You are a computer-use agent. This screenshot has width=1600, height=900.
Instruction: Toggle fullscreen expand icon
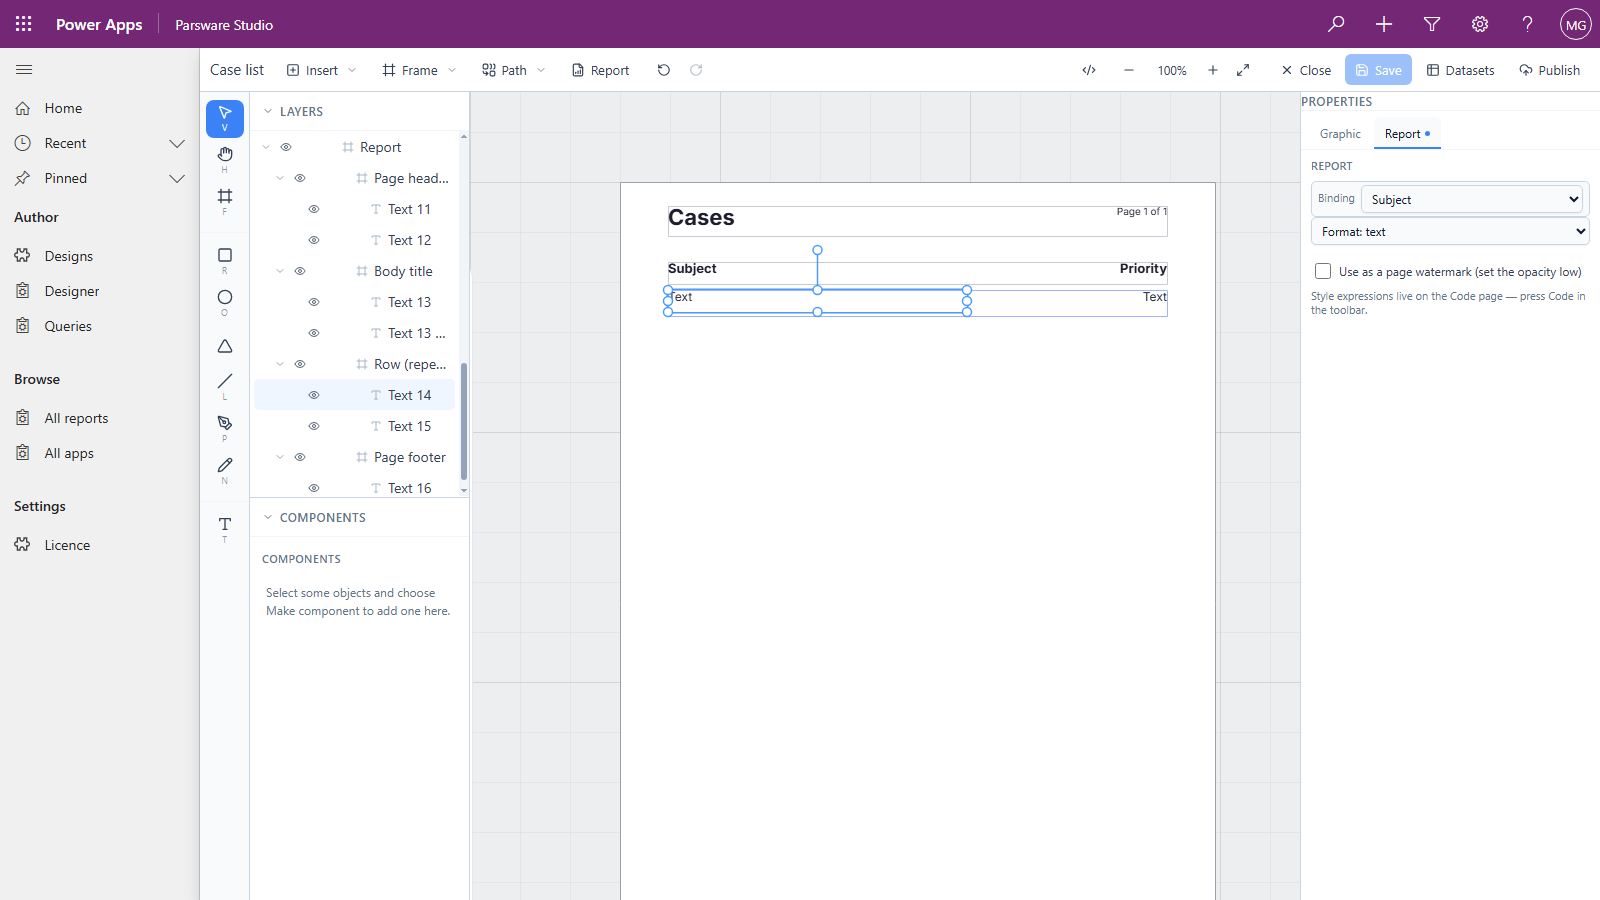[1243, 70]
